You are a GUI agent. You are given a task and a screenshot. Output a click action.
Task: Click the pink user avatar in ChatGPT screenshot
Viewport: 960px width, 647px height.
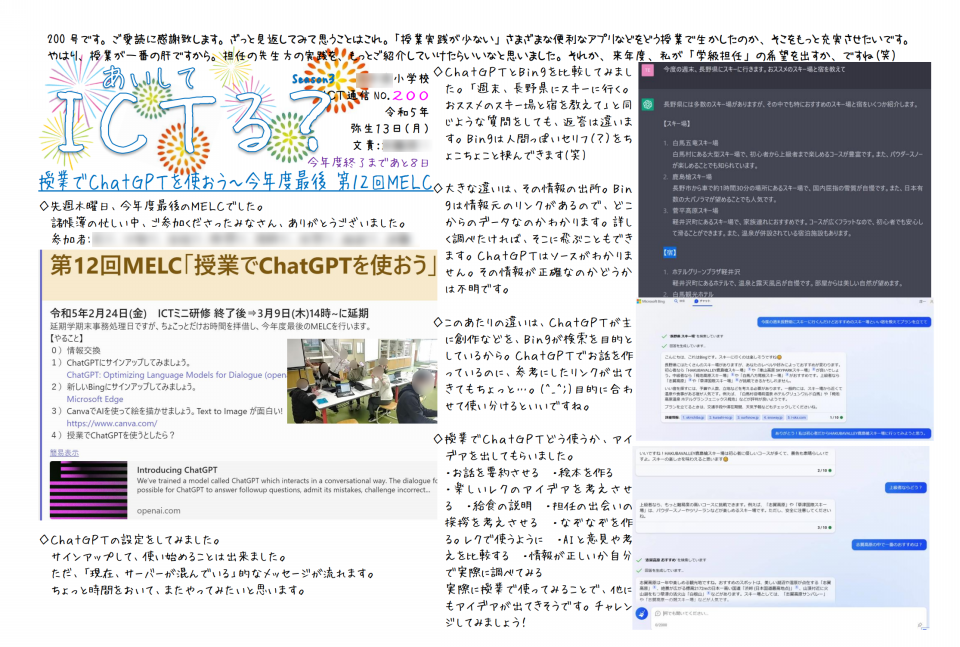(647, 70)
